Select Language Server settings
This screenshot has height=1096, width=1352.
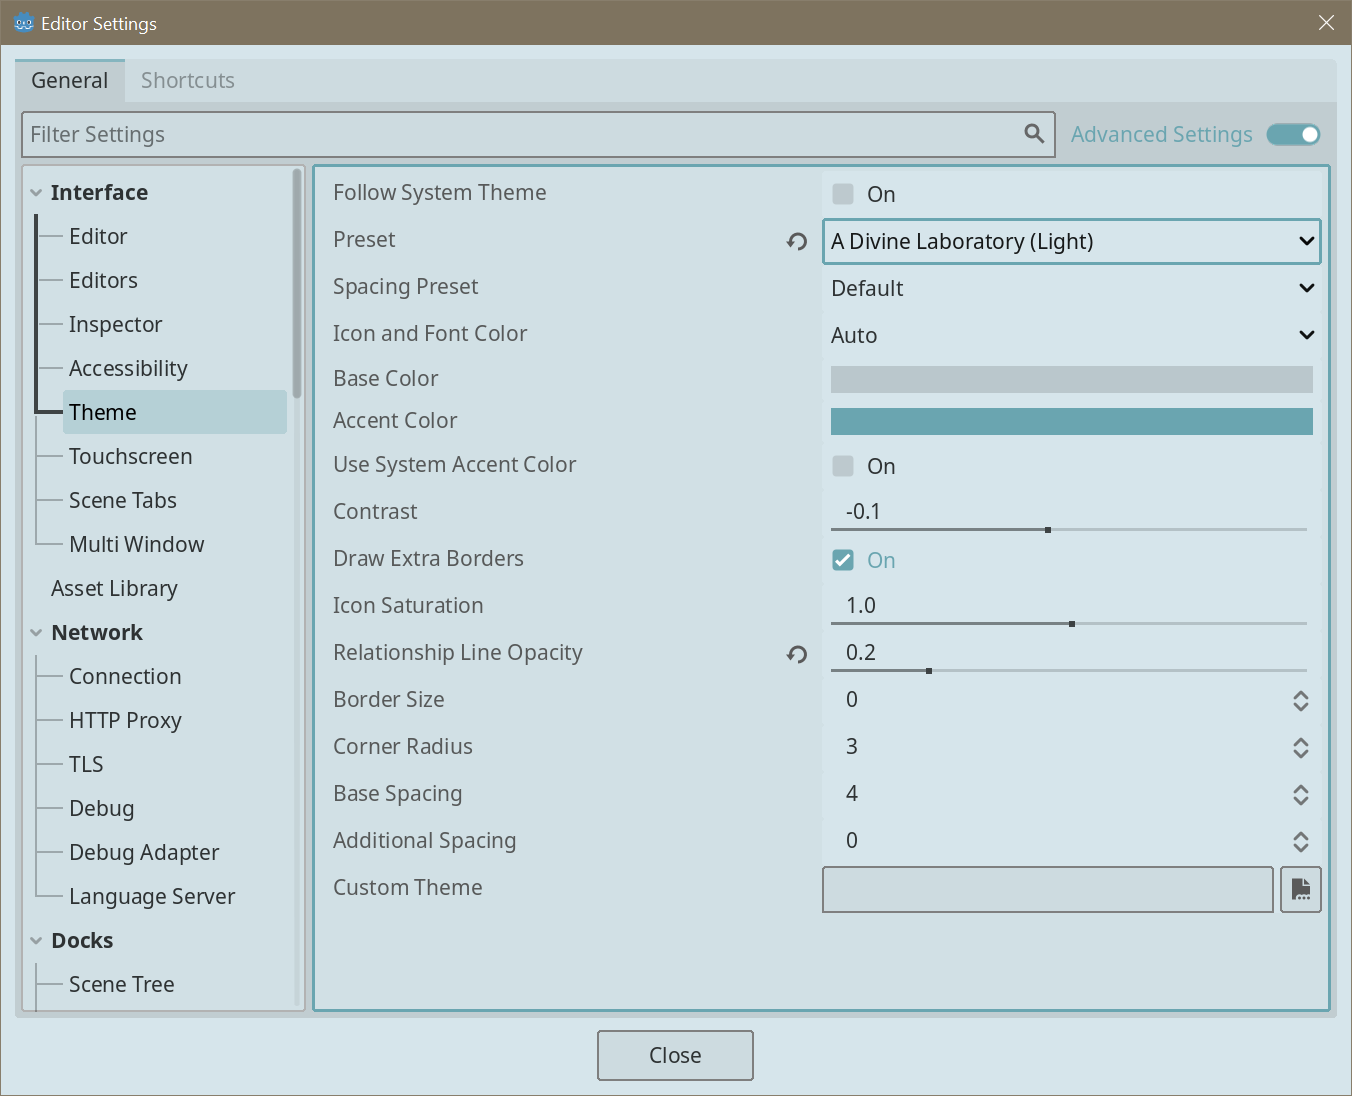(152, 896)
